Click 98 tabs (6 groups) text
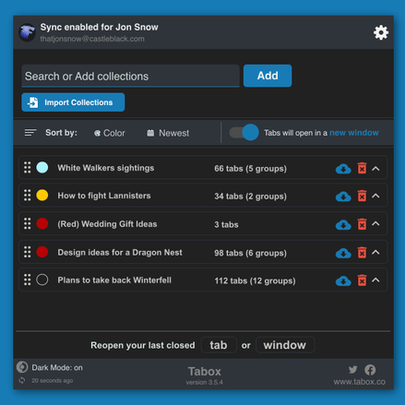The image size is (405, 405). 250,253
